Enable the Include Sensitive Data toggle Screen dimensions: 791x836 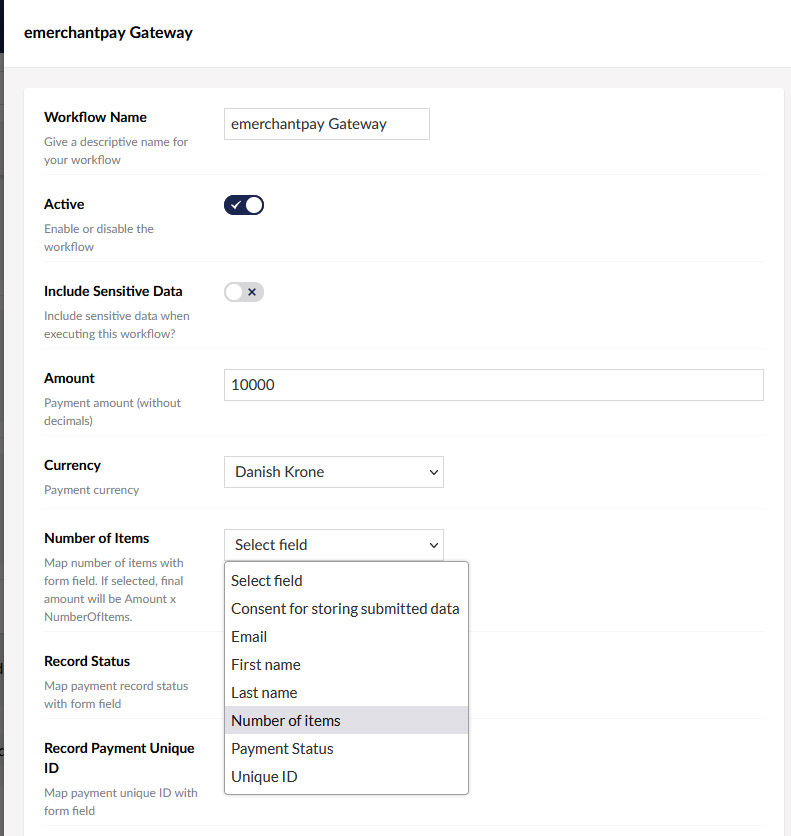[244, 292]
